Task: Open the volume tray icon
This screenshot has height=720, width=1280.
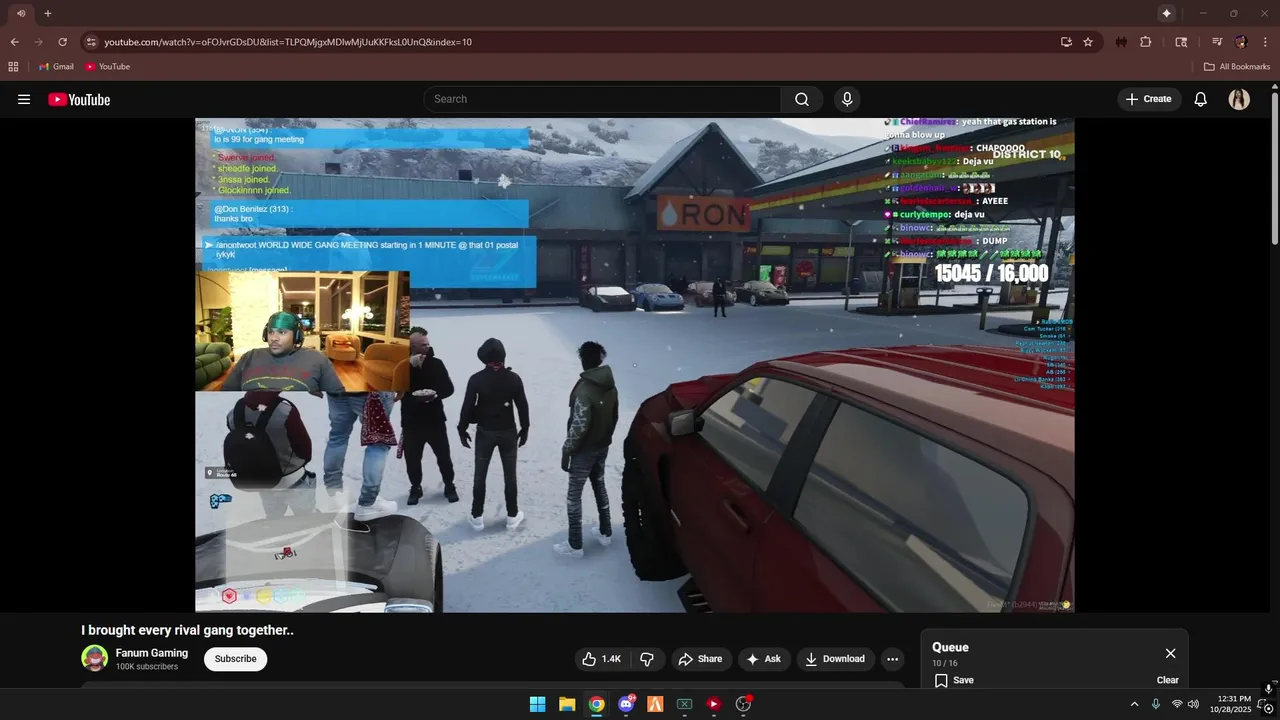Action: point(1193,704)
